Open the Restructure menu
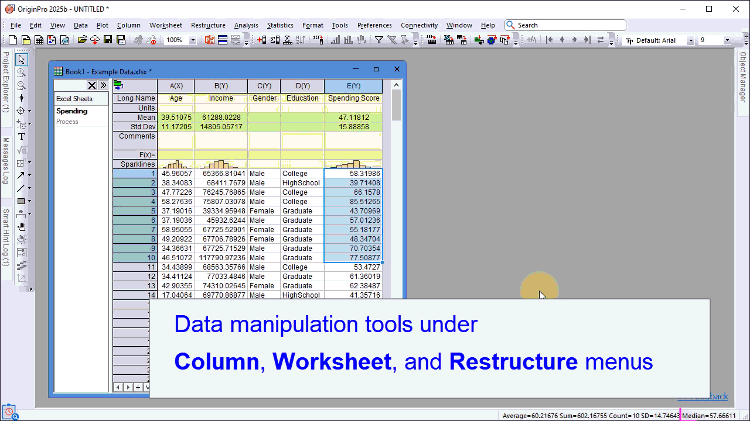 pyautogui.click(x=207, y=24)
